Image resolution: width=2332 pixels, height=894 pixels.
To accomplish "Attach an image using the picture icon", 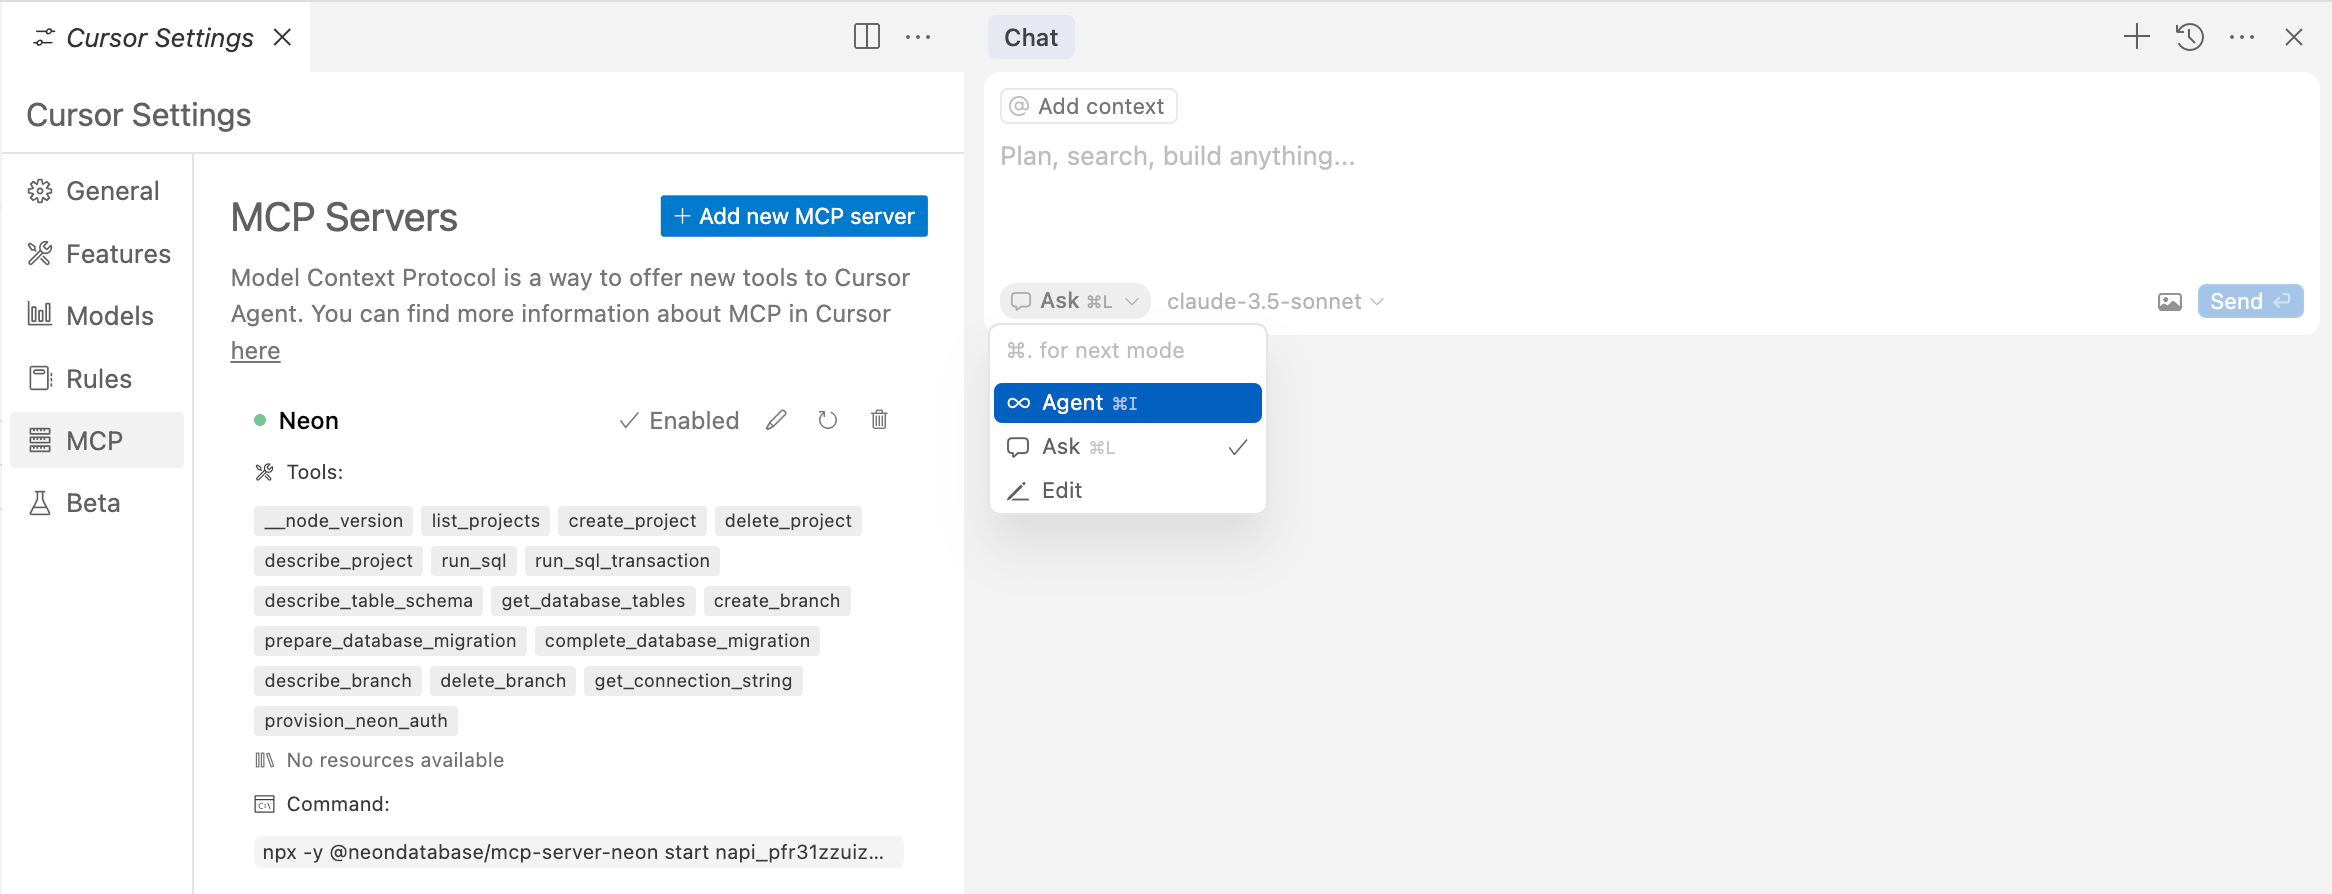I will click(x=2169, y=302).
